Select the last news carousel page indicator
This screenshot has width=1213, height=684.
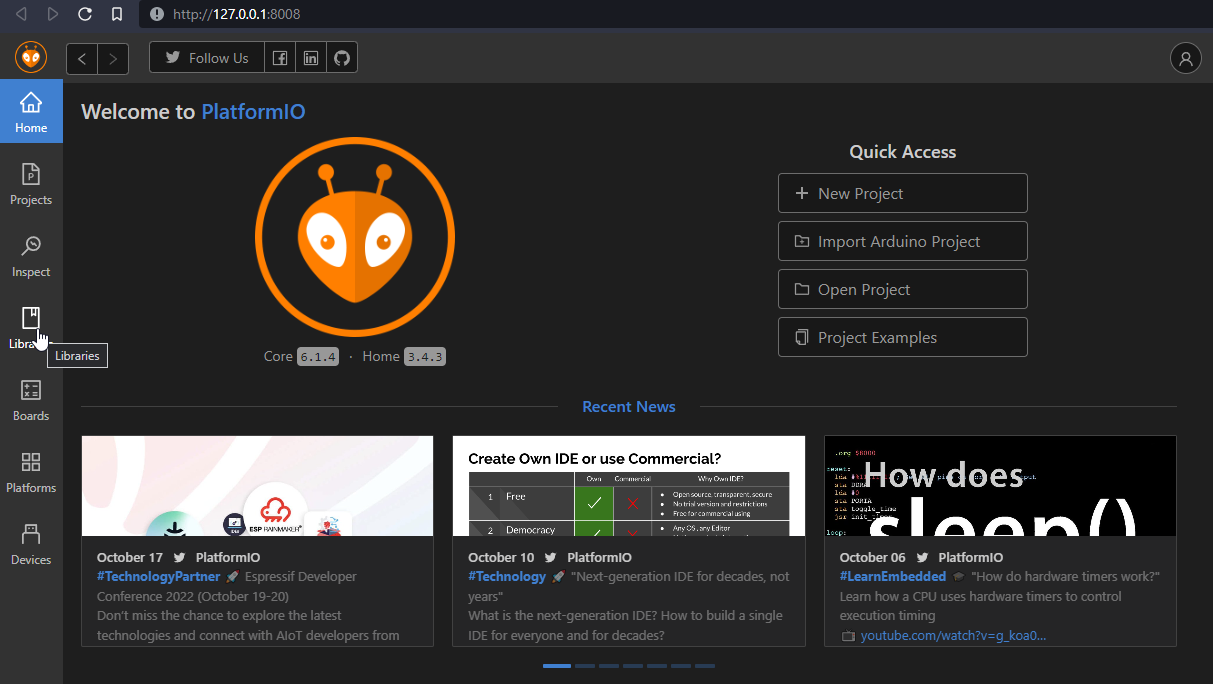point(705,666)
